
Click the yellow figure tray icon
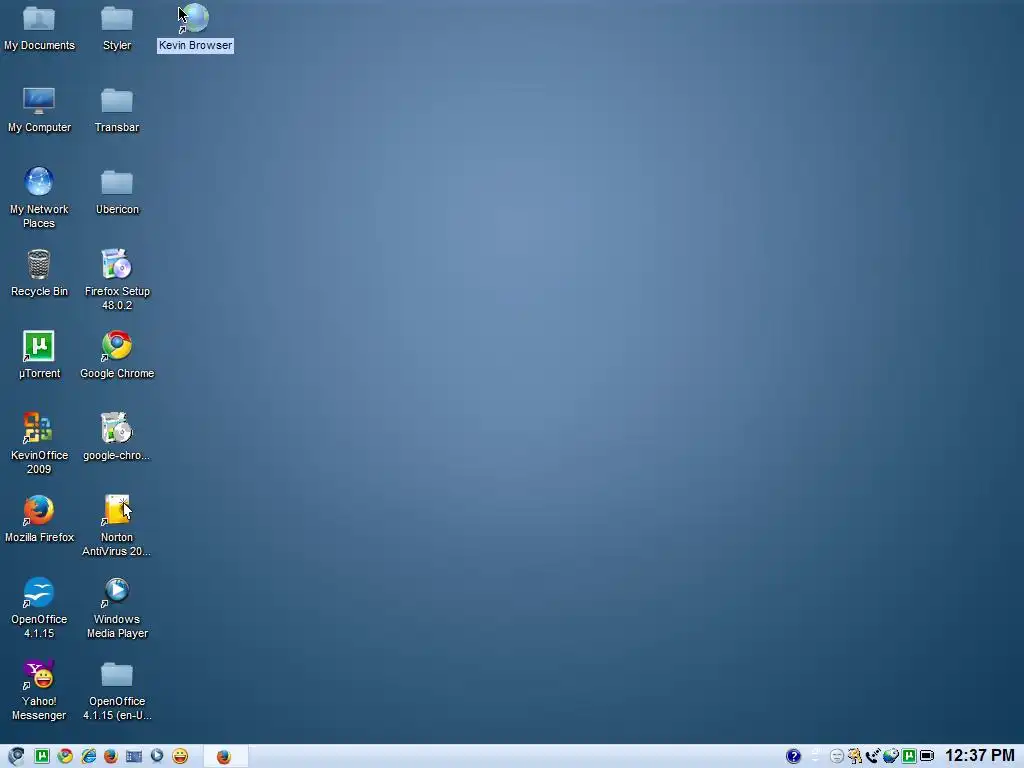(854, 756)
